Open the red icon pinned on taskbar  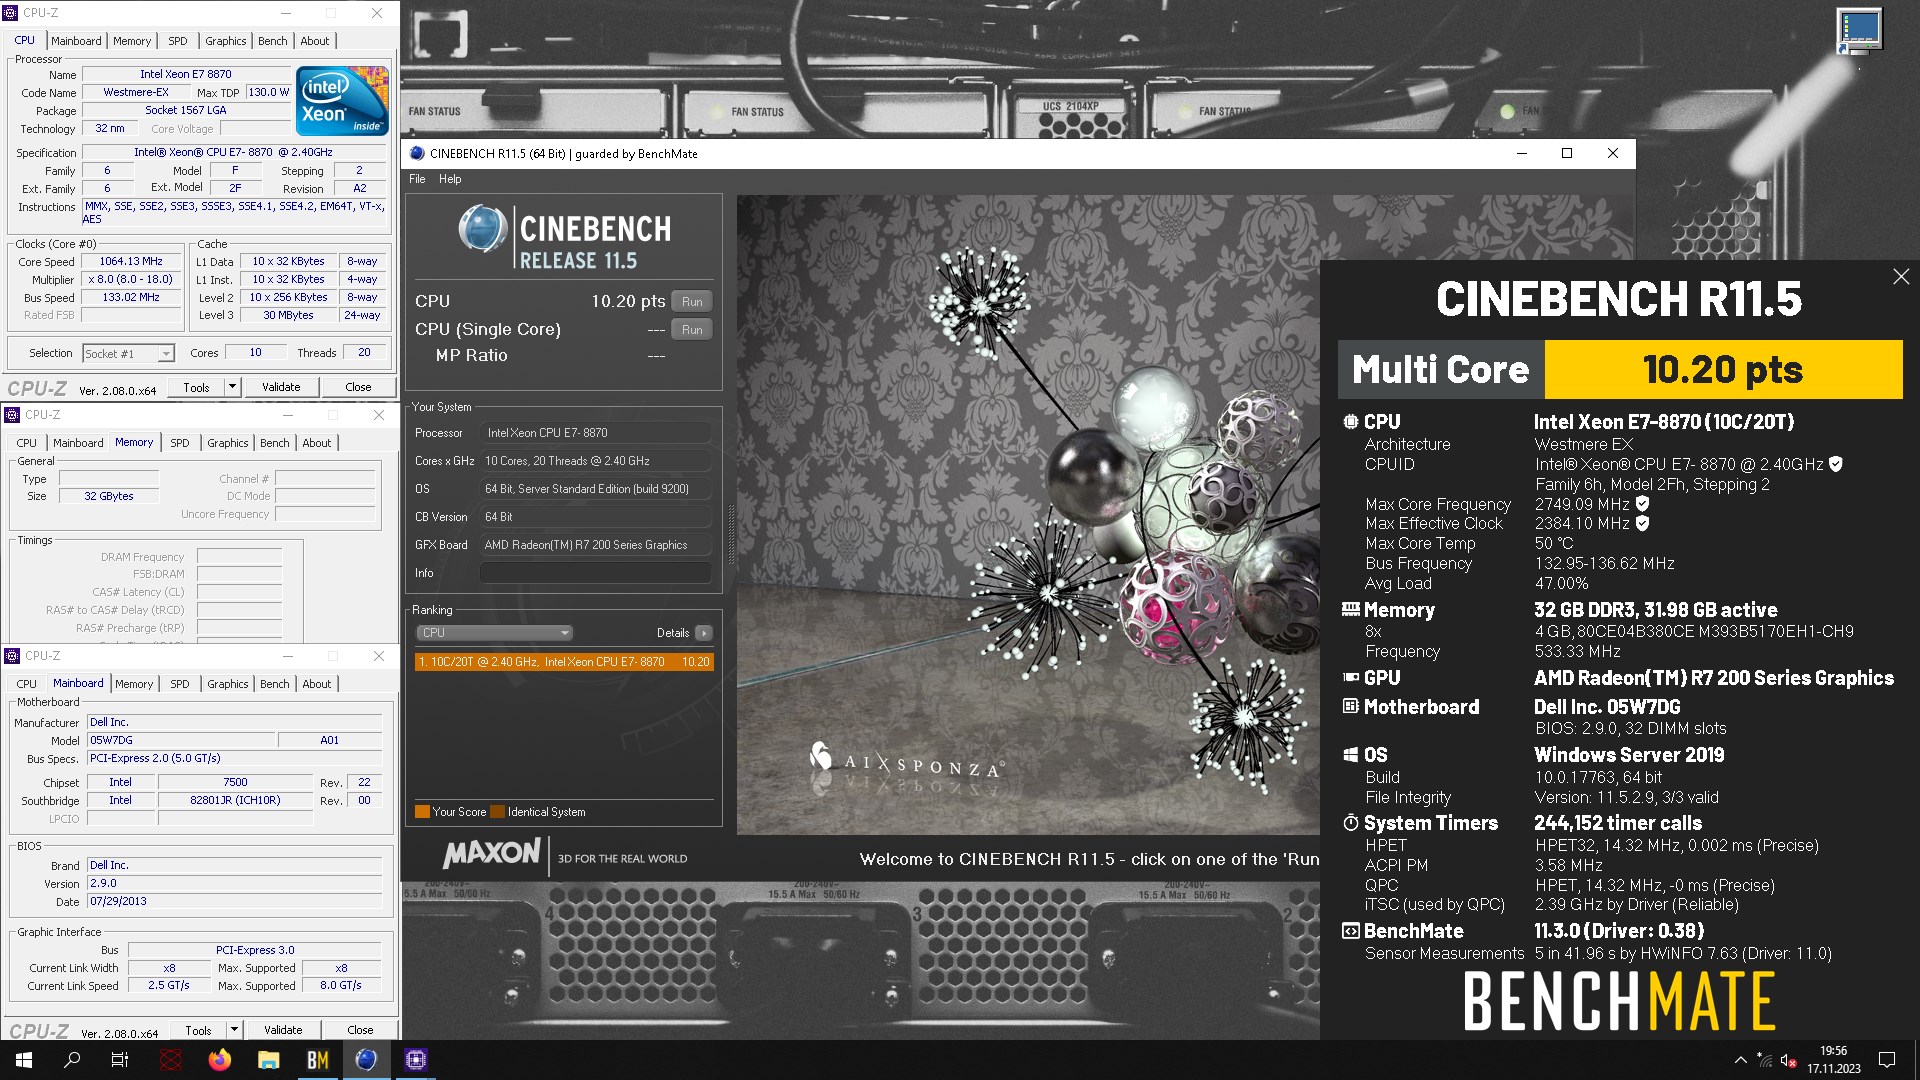[x=171, y=1060]
